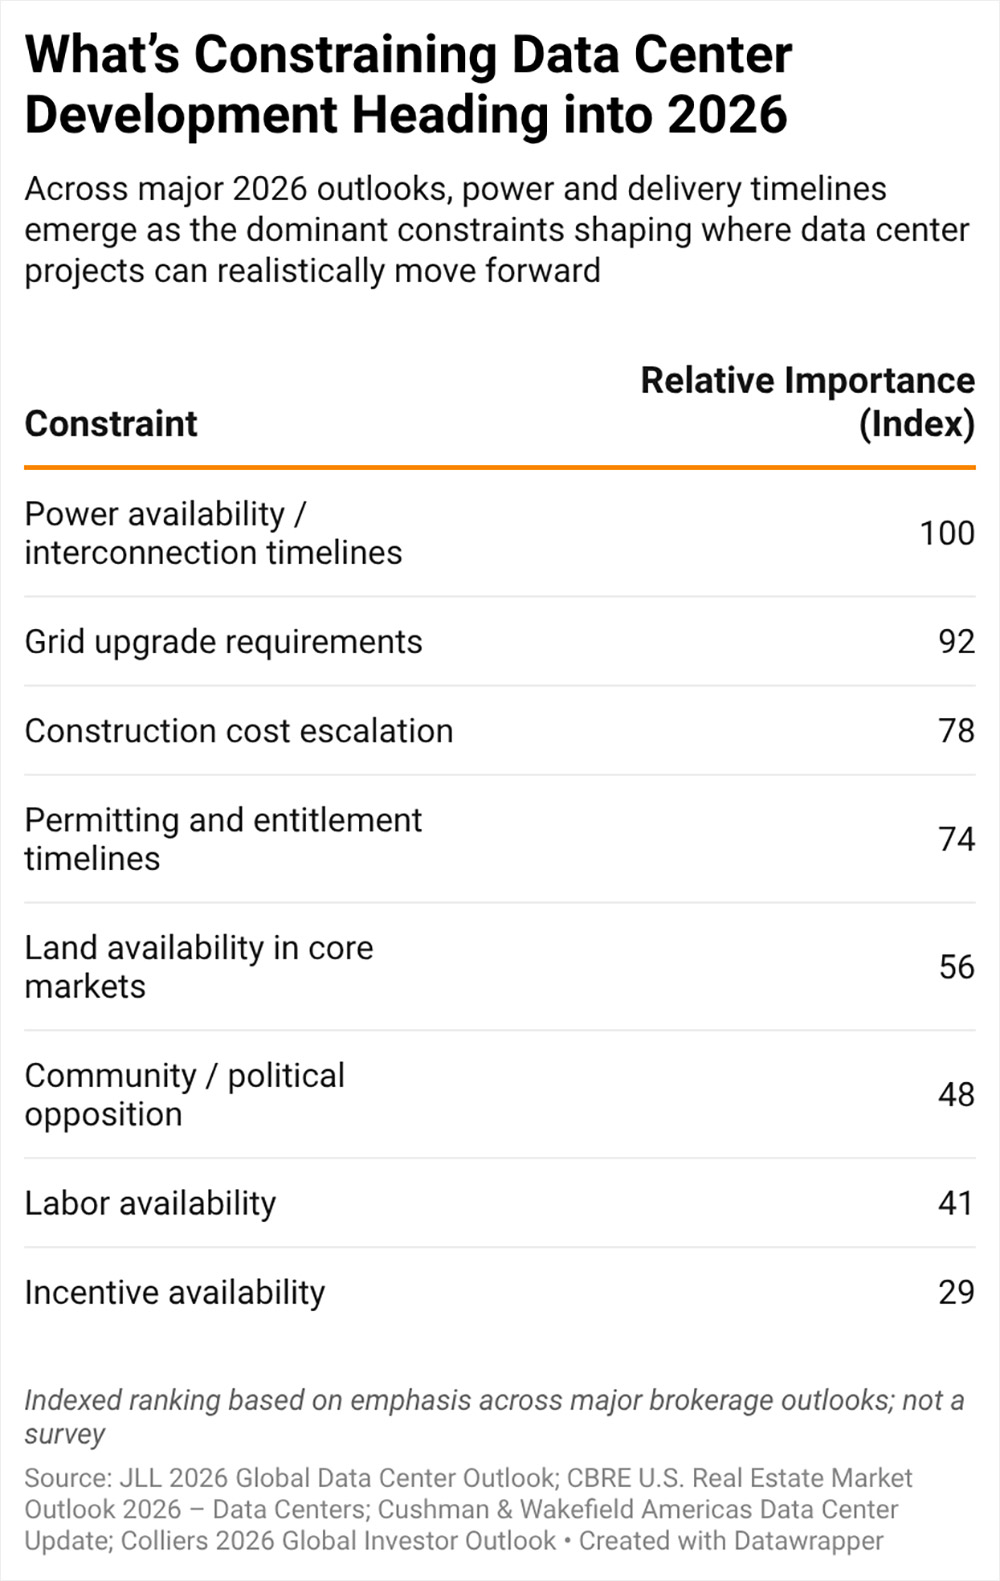Click the index value 78
1000x1581 pixels.
coord(956,731)
